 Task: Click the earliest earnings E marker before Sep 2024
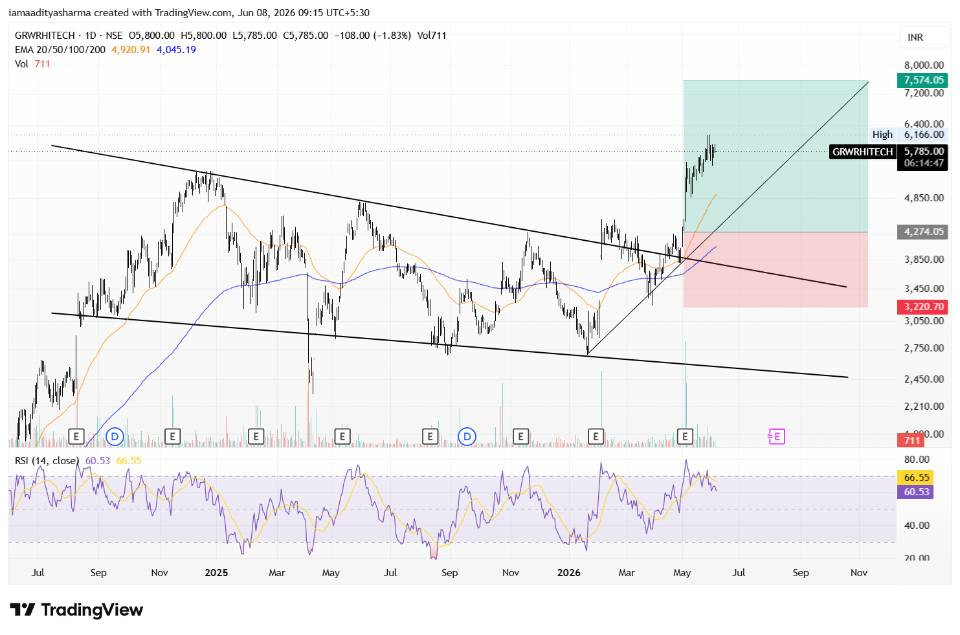click(x=76, y=436)
